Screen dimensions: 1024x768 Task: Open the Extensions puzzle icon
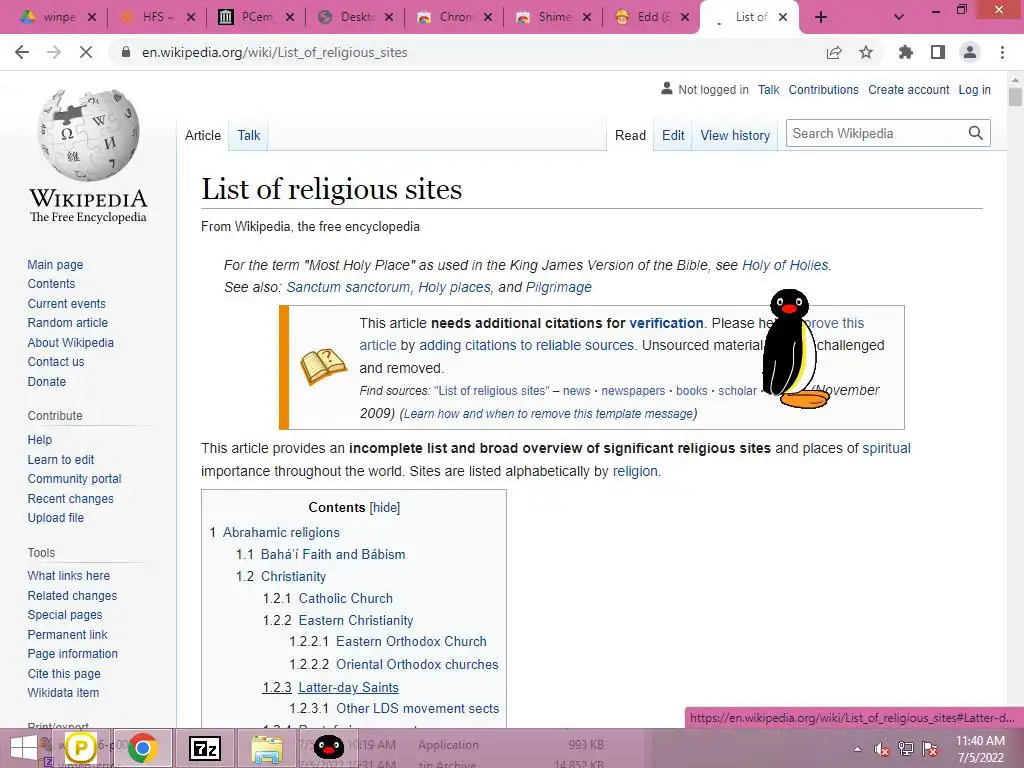click(905, 52)
